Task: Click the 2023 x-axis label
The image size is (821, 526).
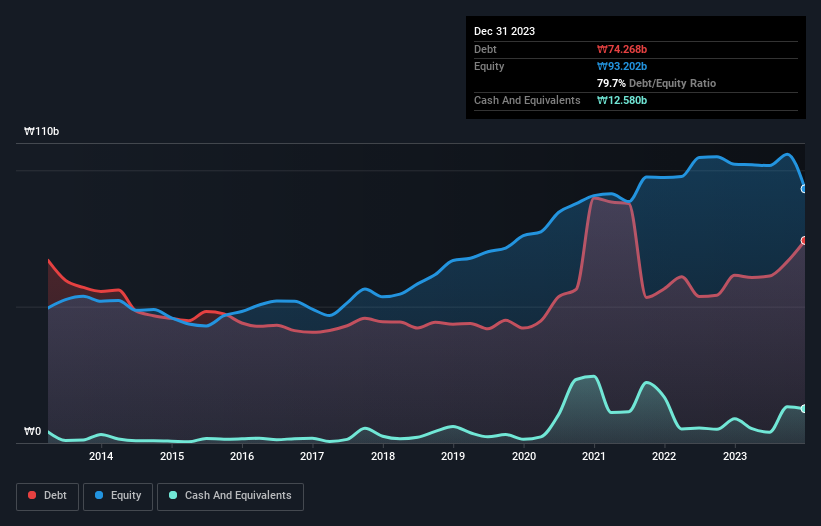Action: click(x=735, y=456)
